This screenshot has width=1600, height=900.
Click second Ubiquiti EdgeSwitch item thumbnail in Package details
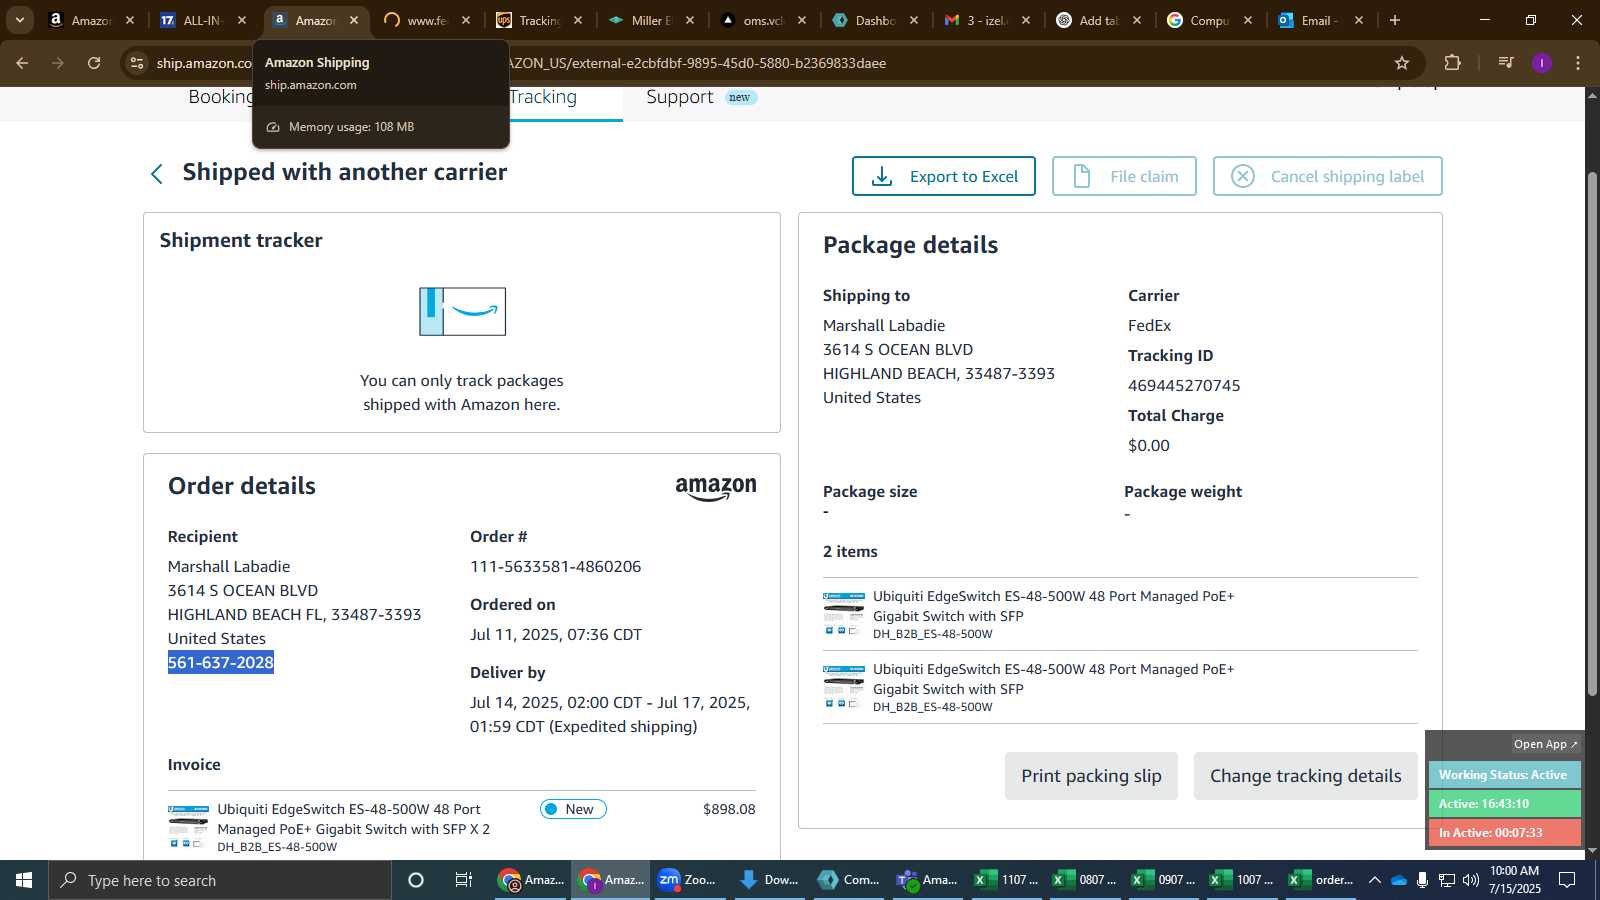click(x=844, y=687)
